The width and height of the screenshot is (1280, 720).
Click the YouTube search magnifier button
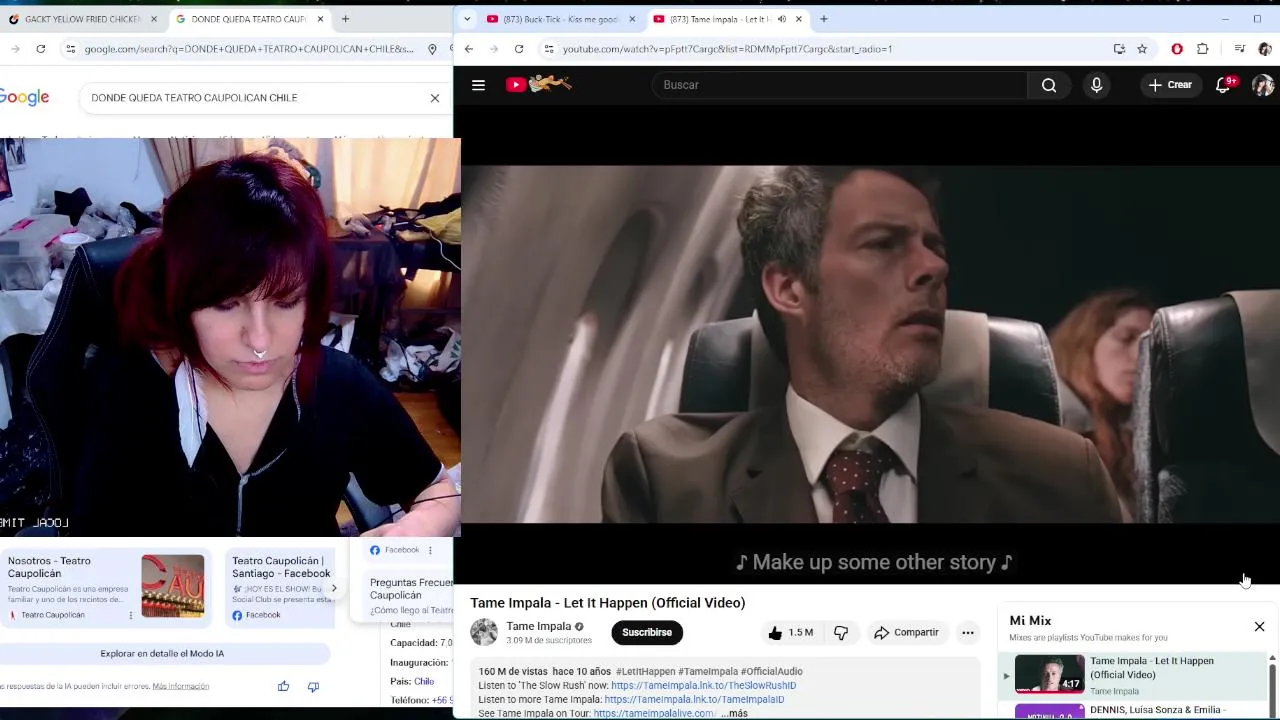(1049, 85)
